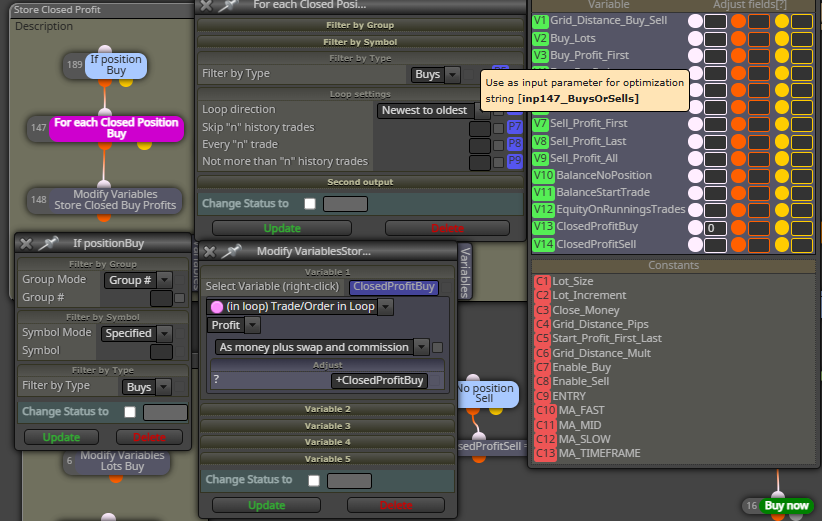Select the 6 Modify Variables Lots Buy block

(122, 461)
